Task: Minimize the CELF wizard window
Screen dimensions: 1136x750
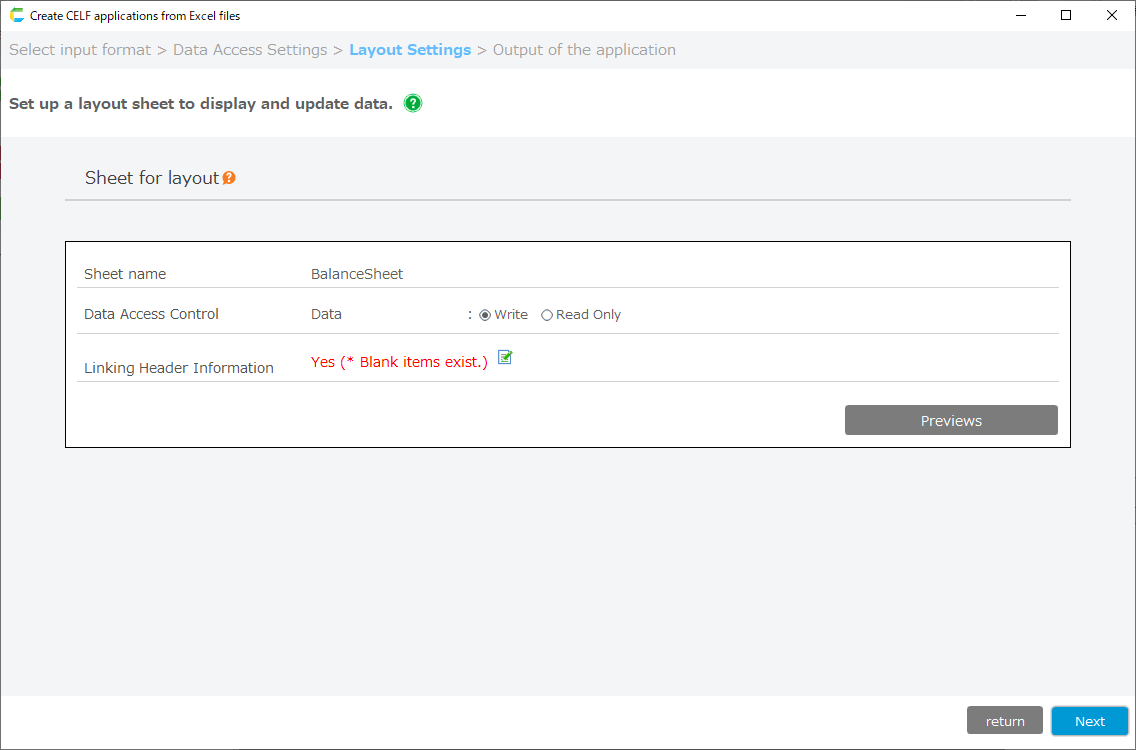Action: [x=1021, y=15]
